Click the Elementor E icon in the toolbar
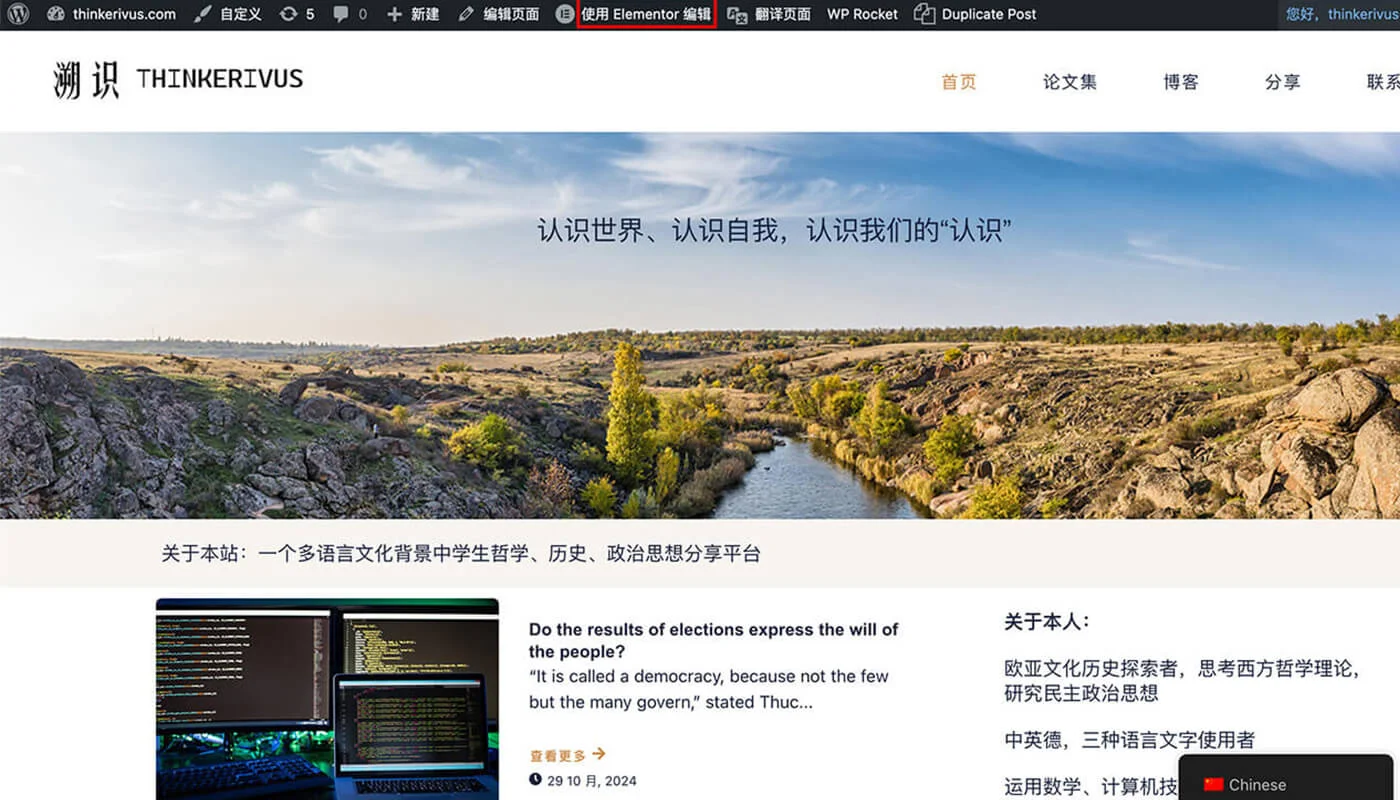This screenshot has width=1400, height=800. point(564,14)
